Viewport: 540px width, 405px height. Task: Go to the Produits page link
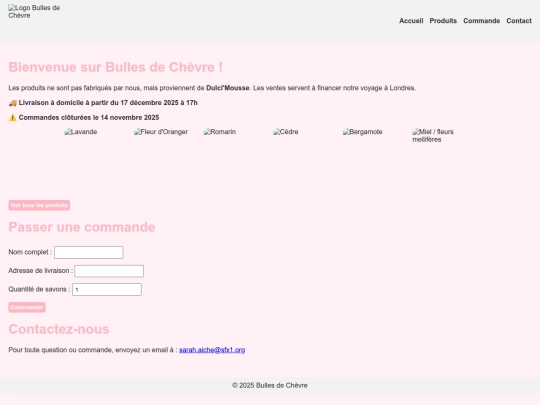coord(443,21)
